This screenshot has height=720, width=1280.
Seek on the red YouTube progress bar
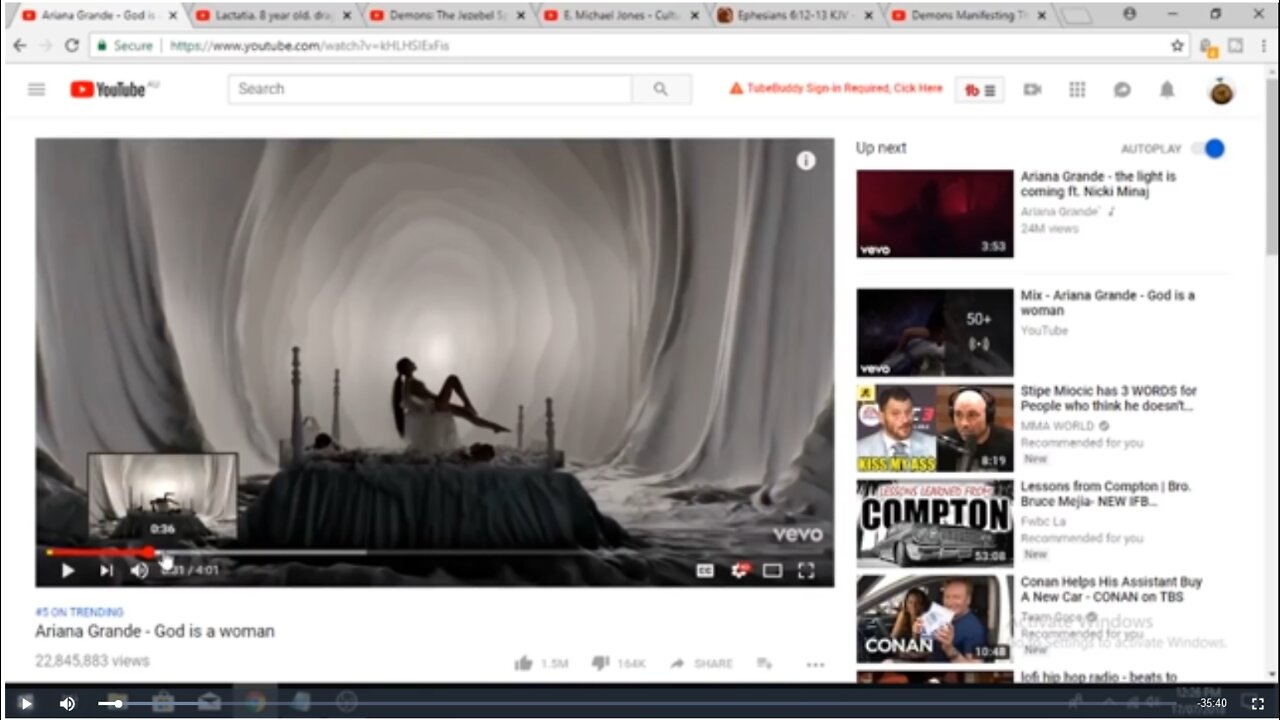tap(435, 552)
